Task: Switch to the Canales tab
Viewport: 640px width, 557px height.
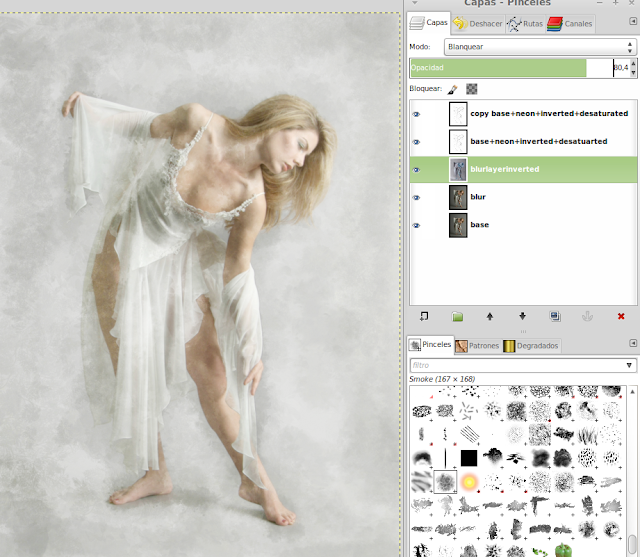Action: (571, 23)
